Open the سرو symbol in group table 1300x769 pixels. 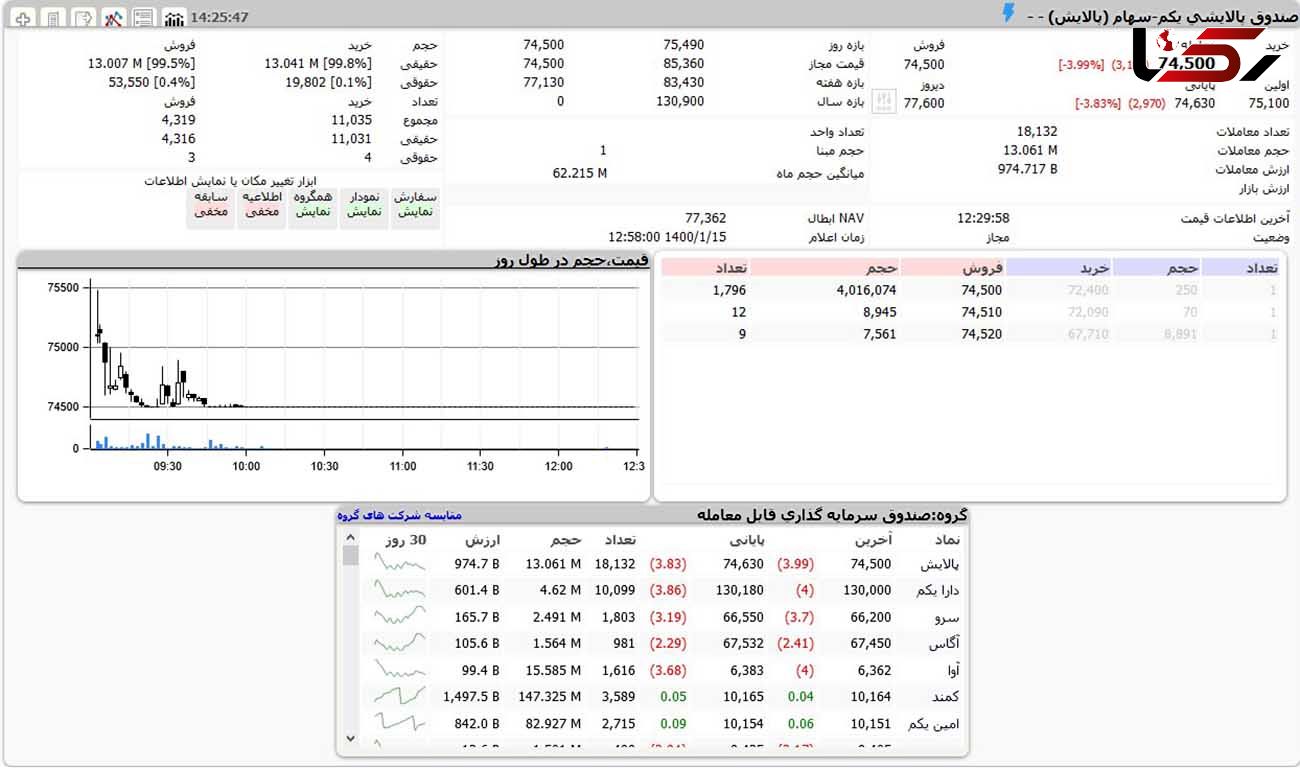point(947,617)
